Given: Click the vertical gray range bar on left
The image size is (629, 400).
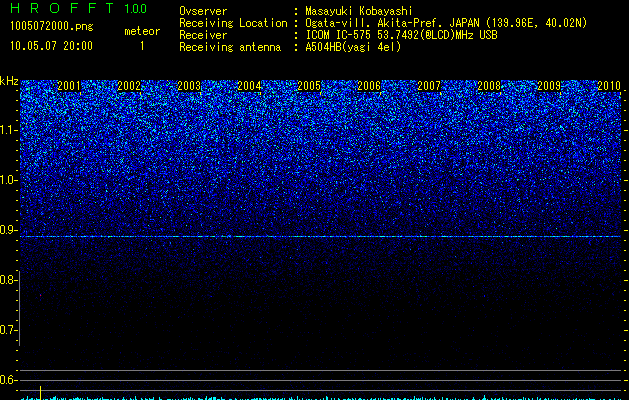Looking at the screenshot, I should 20,308.
